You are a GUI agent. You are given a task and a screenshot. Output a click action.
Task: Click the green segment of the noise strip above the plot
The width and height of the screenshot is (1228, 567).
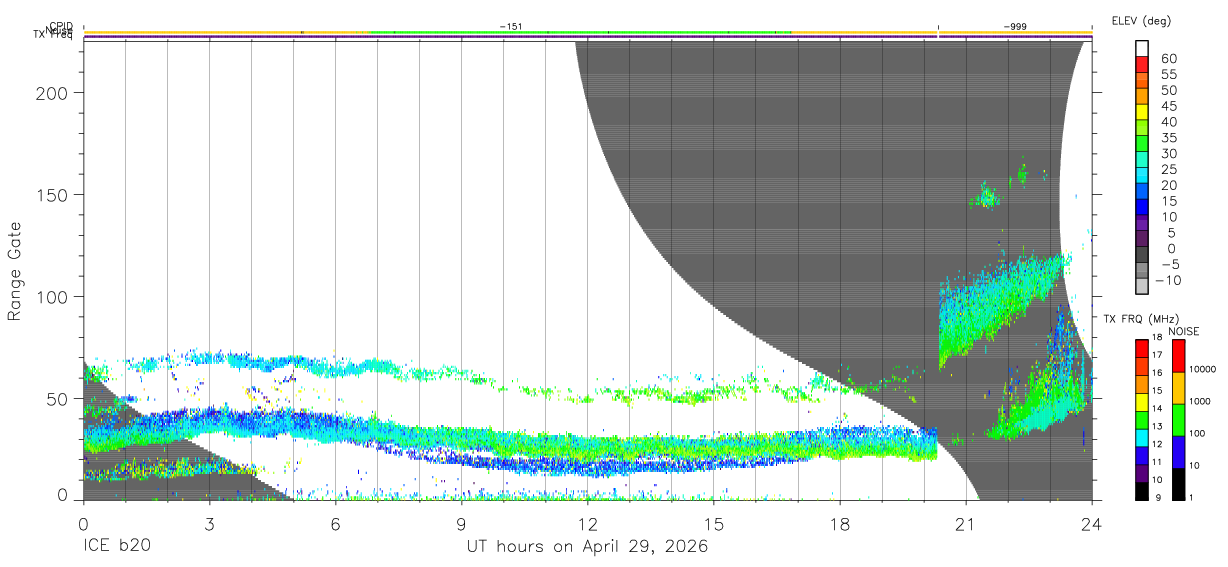[580, 33]
